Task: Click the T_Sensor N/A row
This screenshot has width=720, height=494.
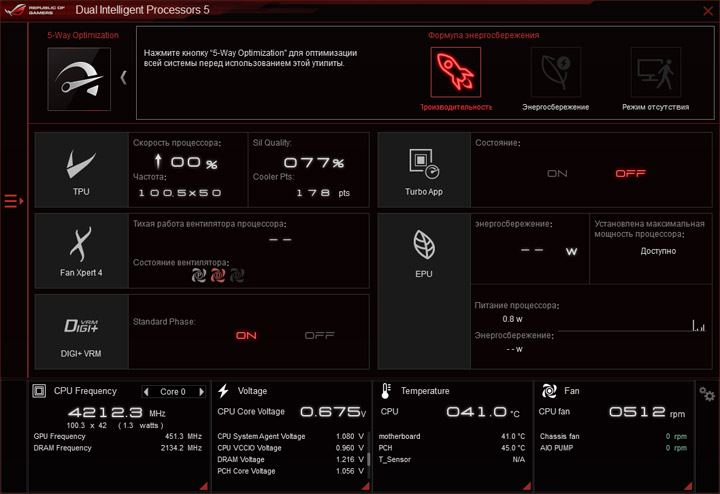Action: point(452,460)
